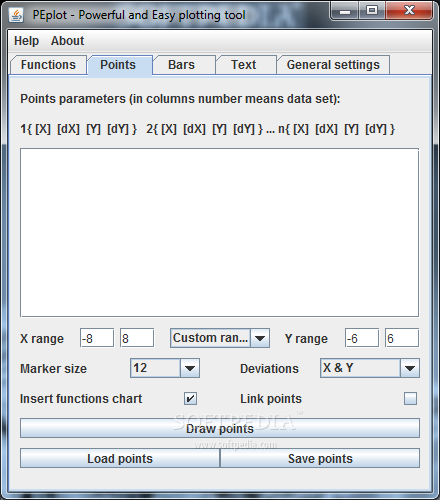Focus the X range maximum field
The image size is (440, 500).
coord(137,338)
